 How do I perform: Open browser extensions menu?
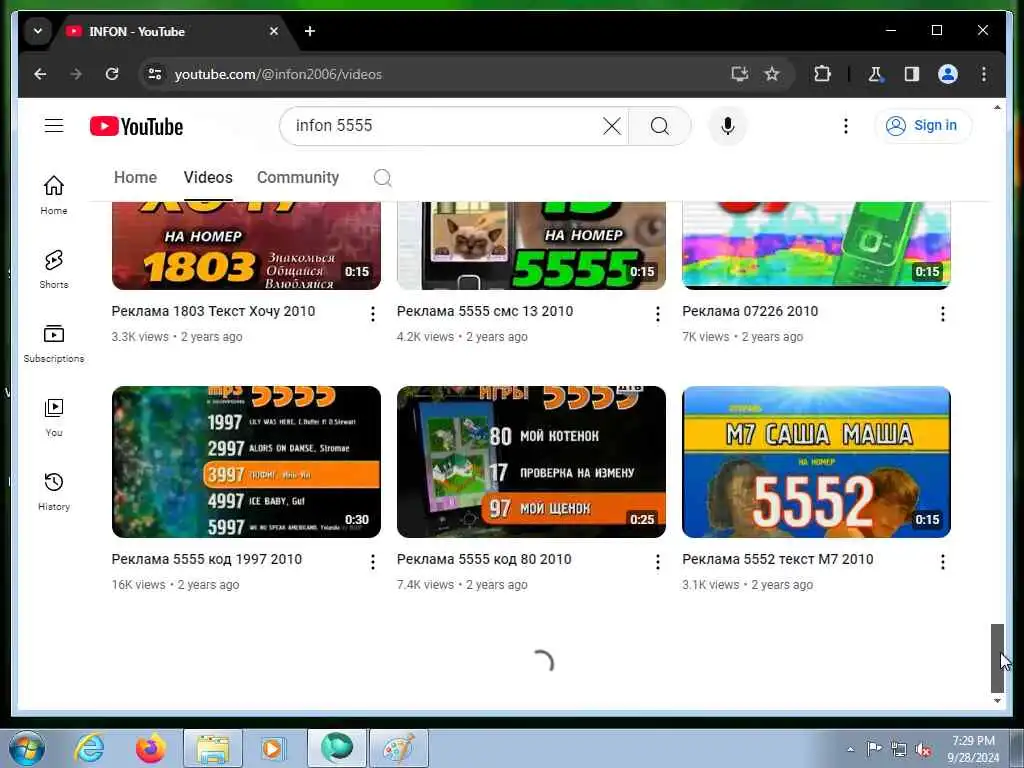click(x=822, y=74)
